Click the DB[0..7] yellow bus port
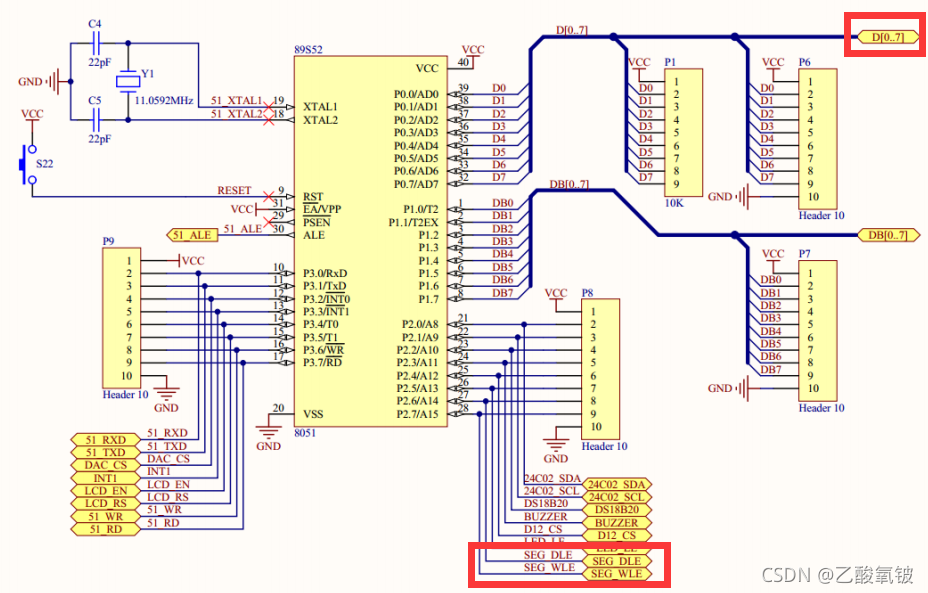 click(x=888, y=235)
